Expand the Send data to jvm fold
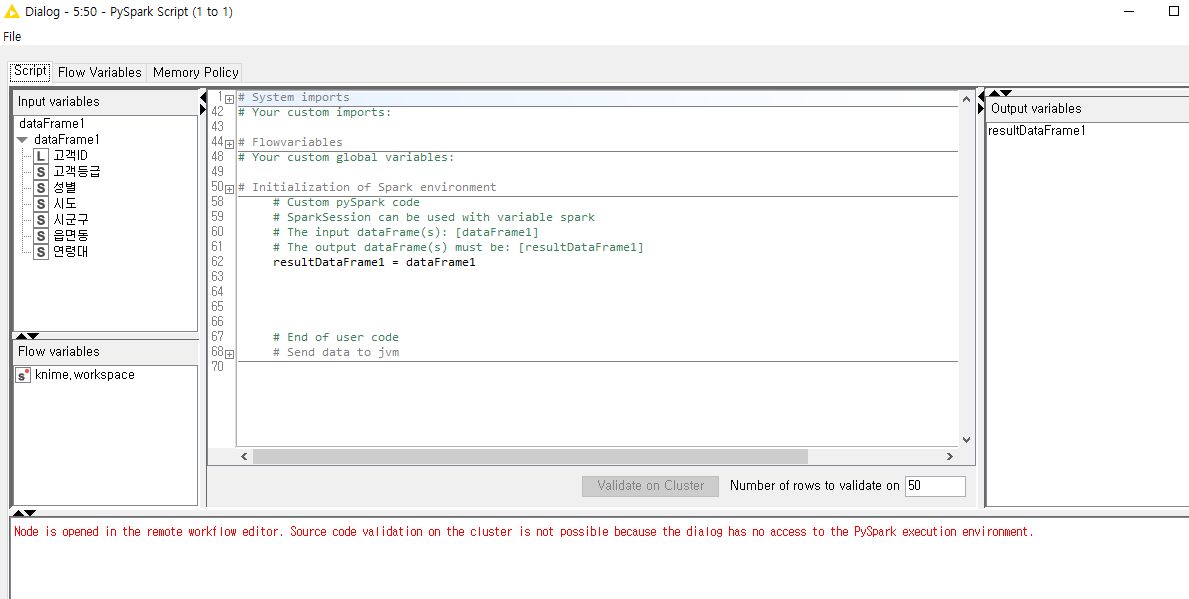The image size is (1189, 599). point(229,353)
